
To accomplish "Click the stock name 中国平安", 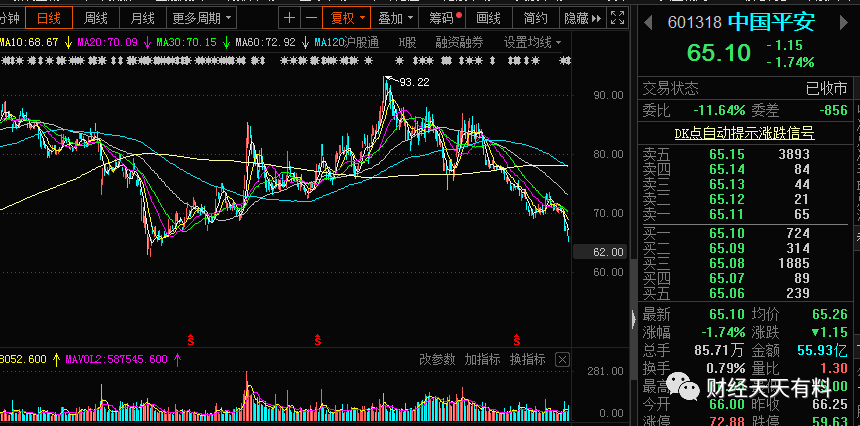I will pos(771,22).
